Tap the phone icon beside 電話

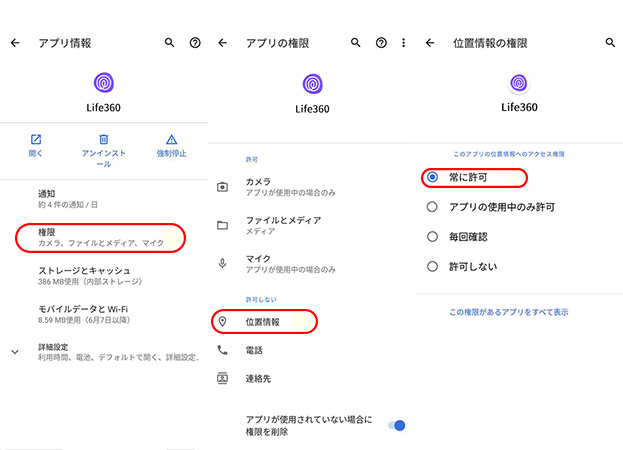point(222,350)
